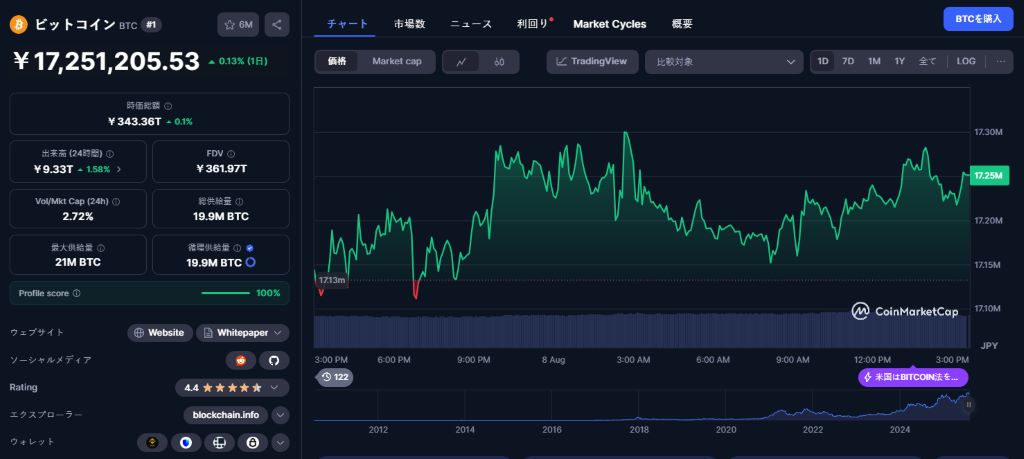Screen dimensions: 1024x459
Task: Open the monitor-shaped wallet icon
Action: tap(219, 443)
